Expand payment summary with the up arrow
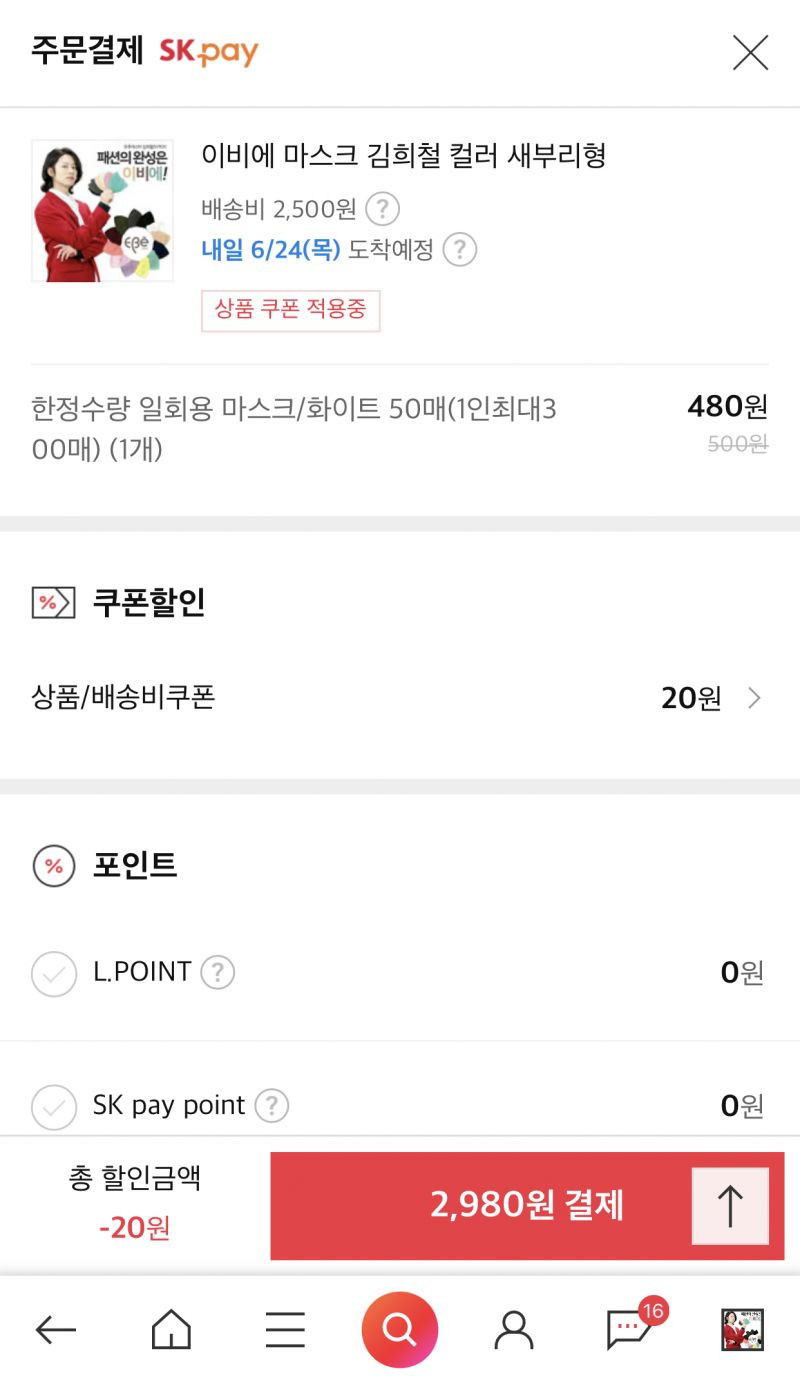The width and height of the screenshot is (800, 1384). click(x=730, y=1206)
